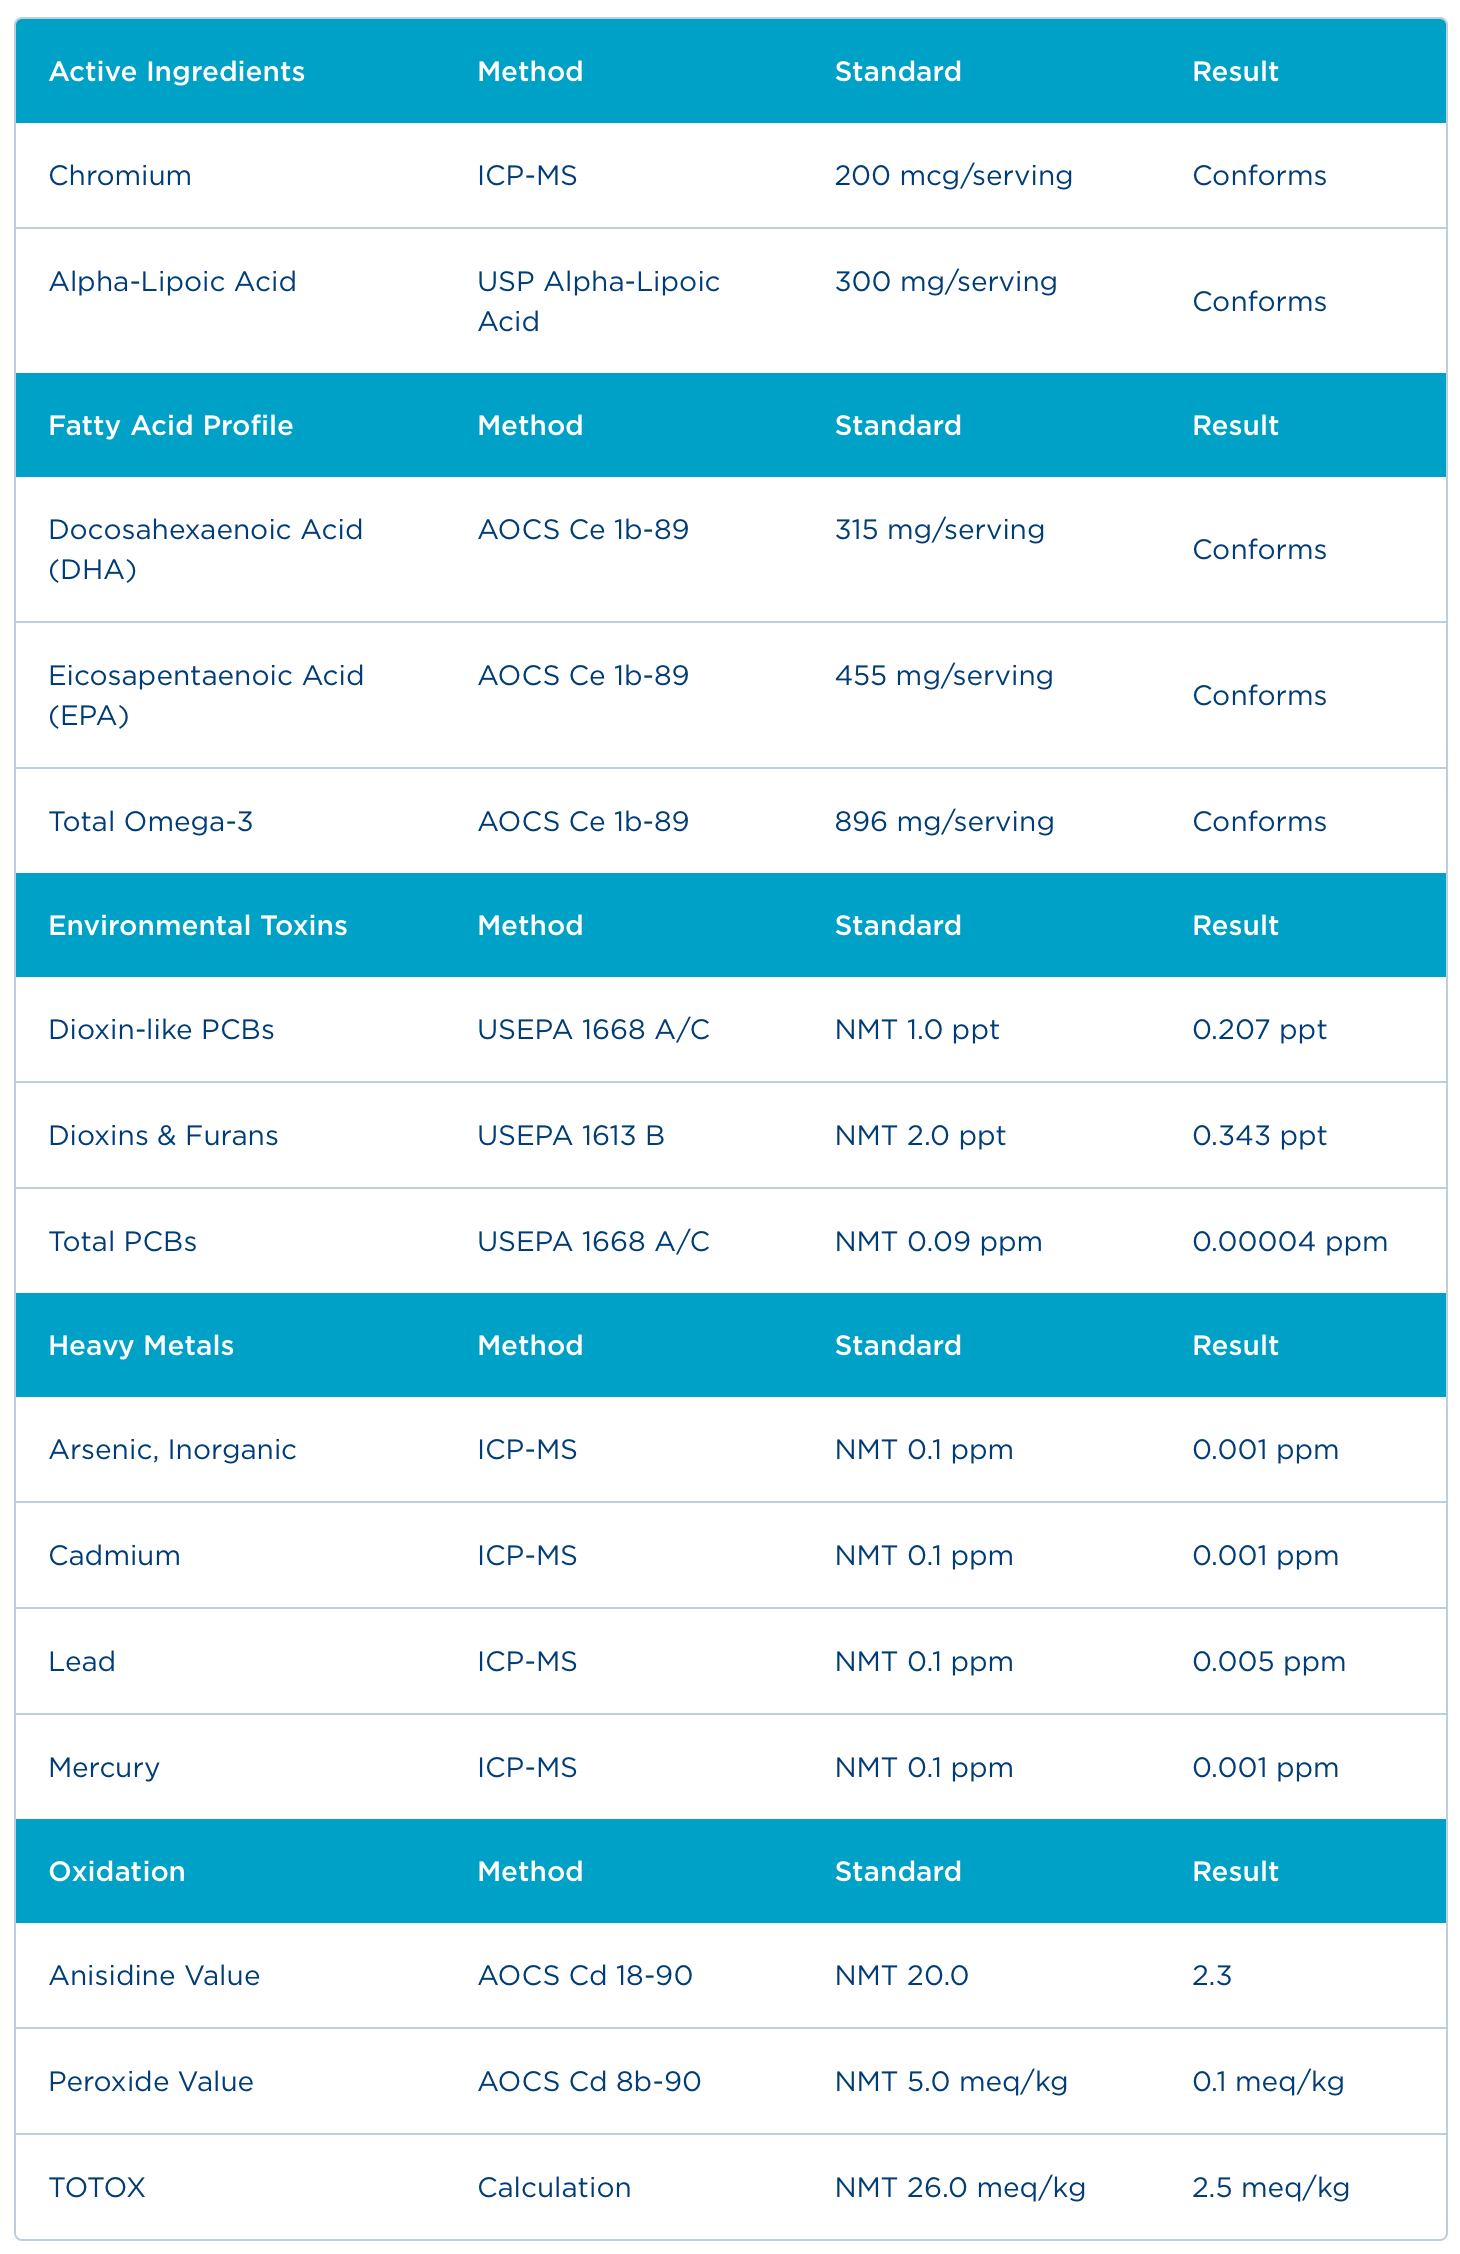The width and height of the screenshot is (1460, 2254).
Task: Select the AOCS Cd 18-90 method cell
Action: coord(584,1976)
